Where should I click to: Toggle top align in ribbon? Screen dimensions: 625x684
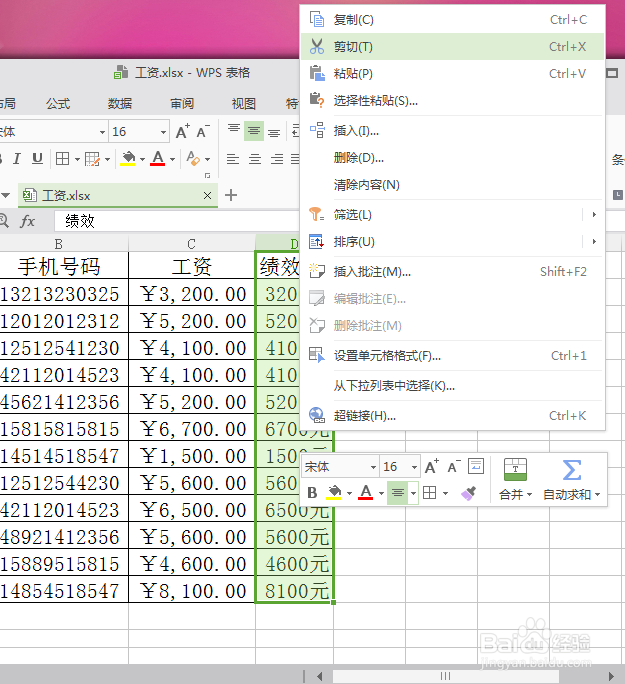tap(234, 128)
